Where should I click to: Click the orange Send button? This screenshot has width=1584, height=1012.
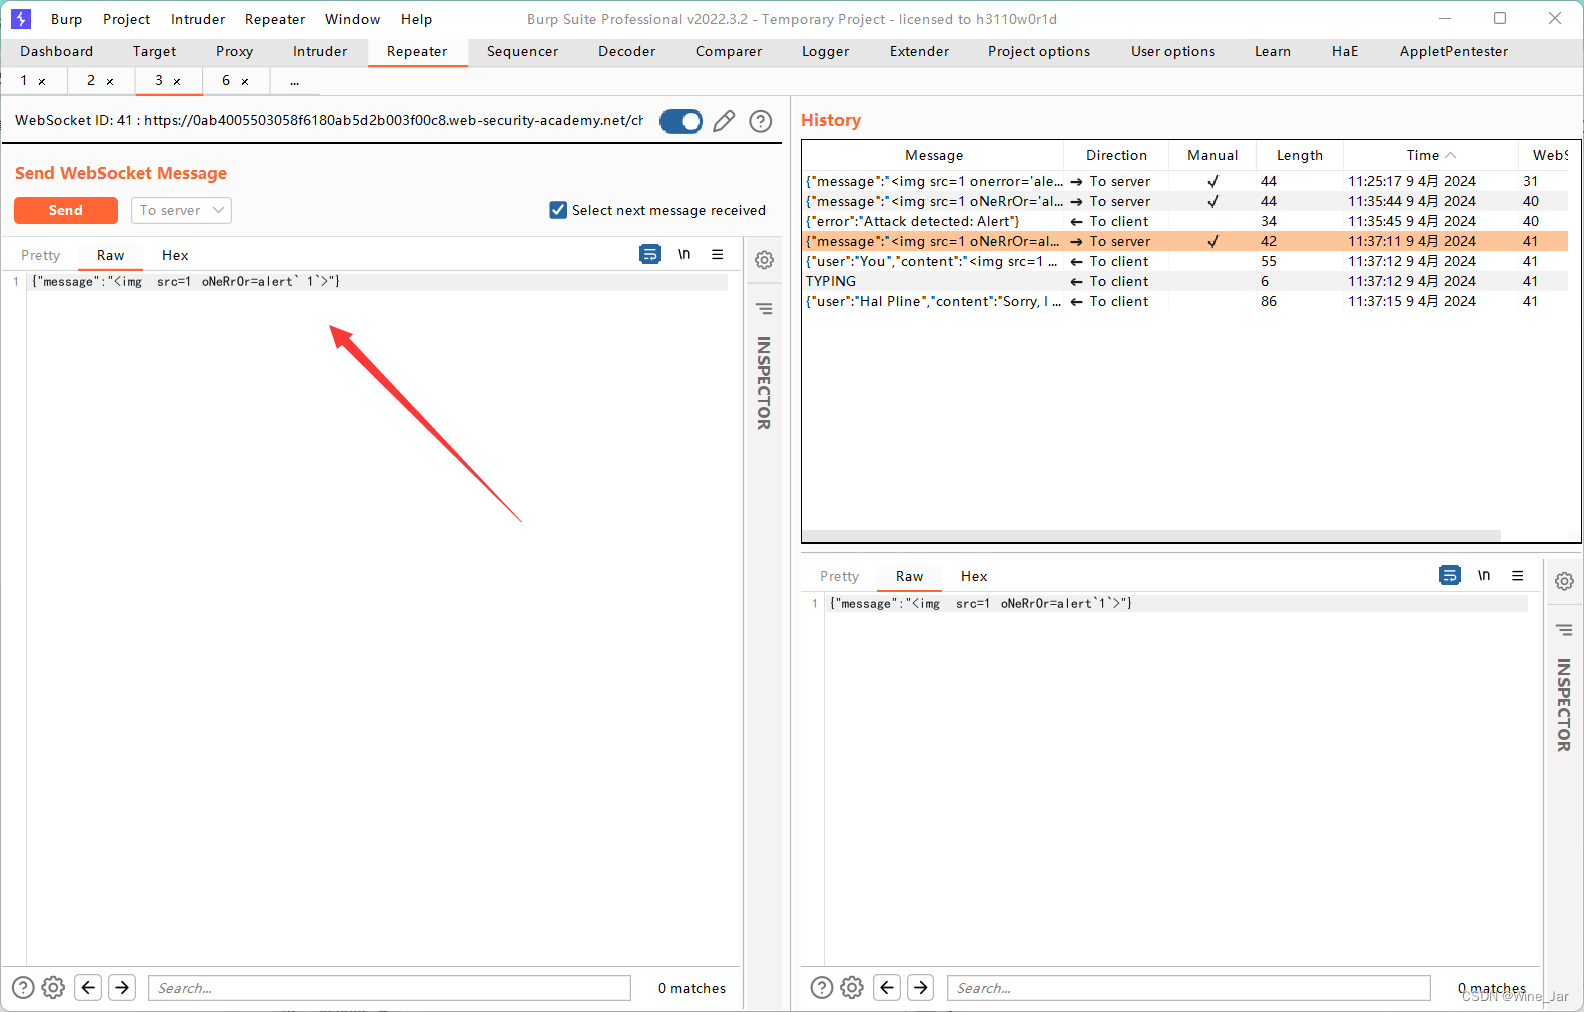click(66, 210)
